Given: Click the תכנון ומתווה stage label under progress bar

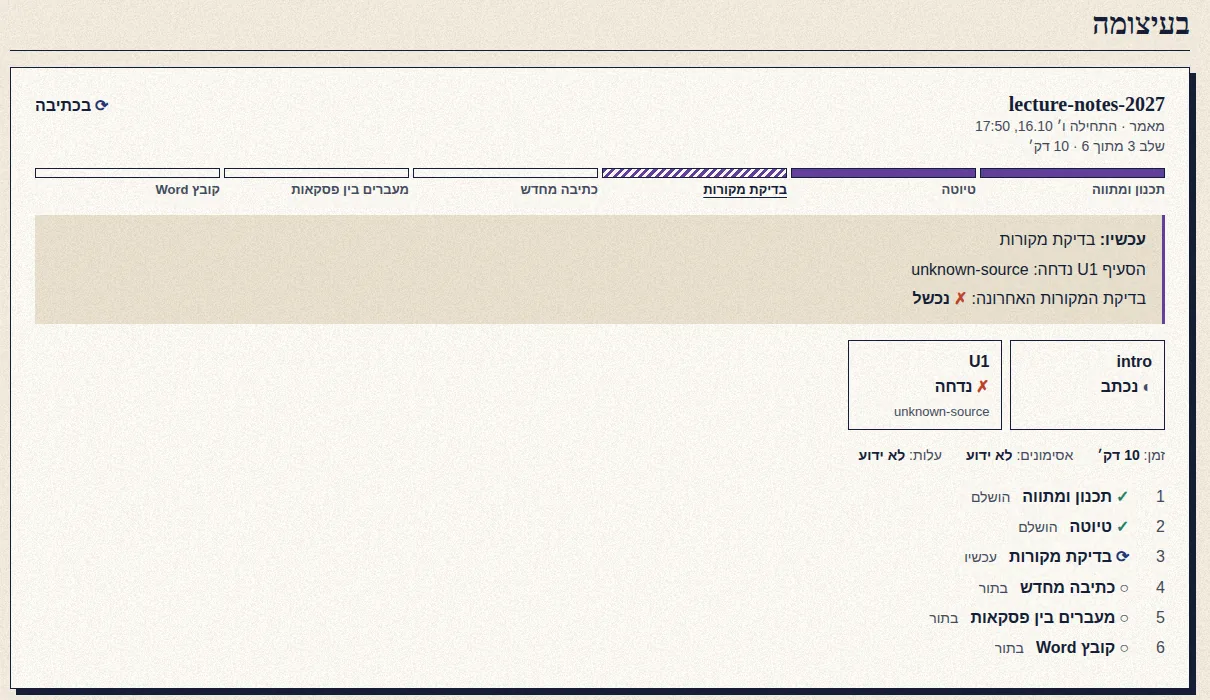Looking at the screenshot, I should tap(1128, 189).
